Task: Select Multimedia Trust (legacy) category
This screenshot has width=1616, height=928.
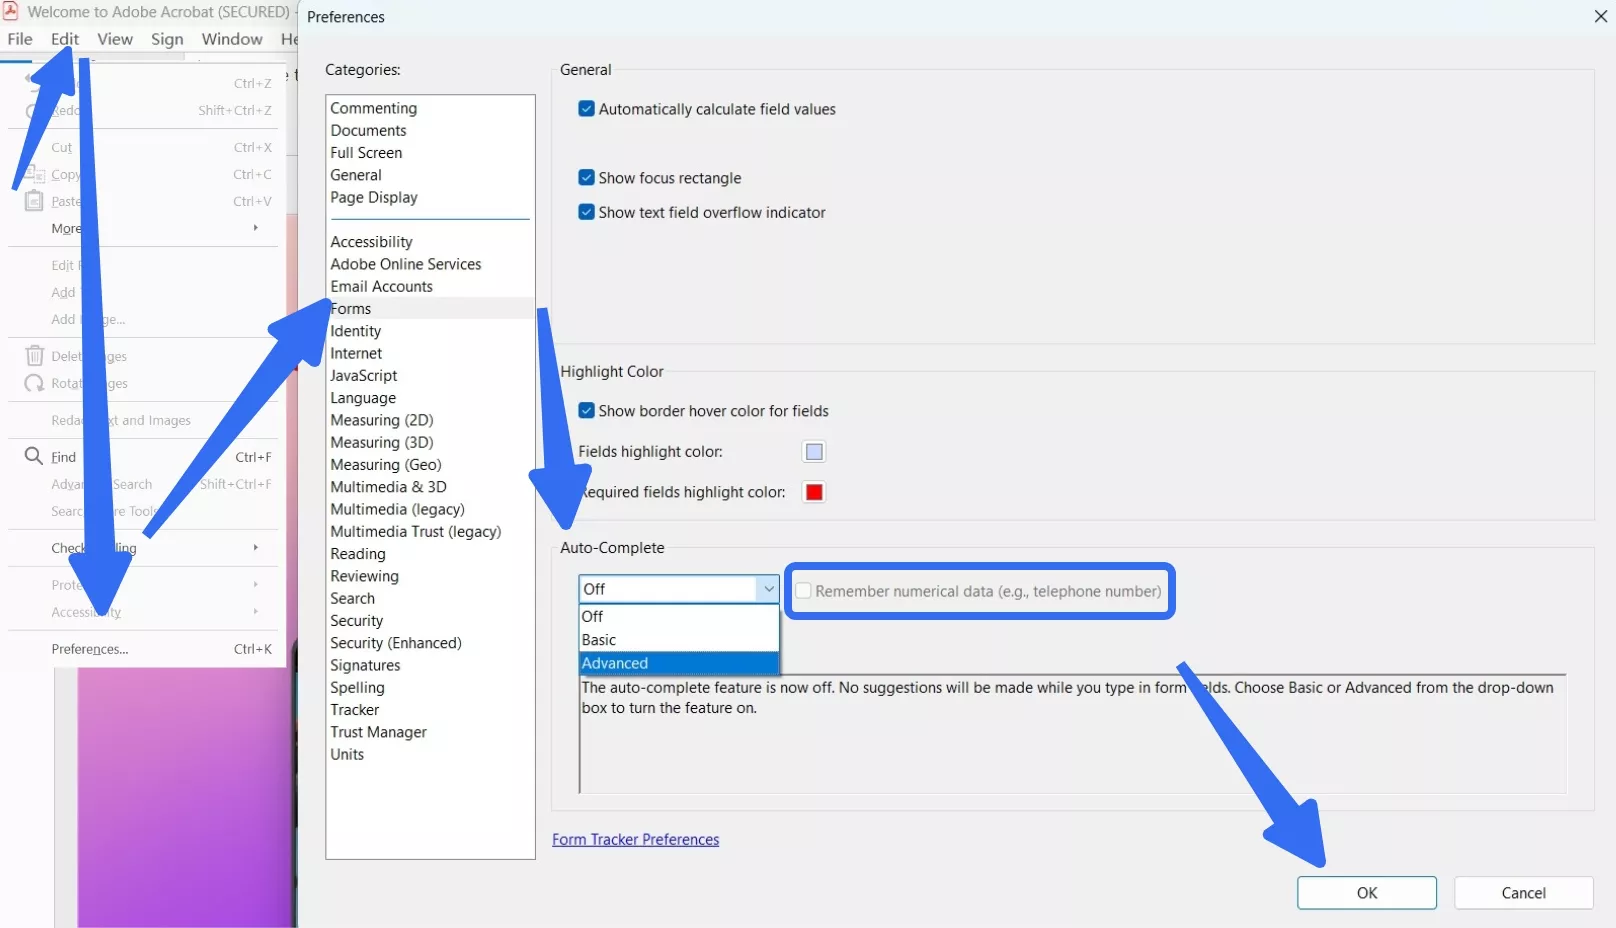Action: [416, 532]
